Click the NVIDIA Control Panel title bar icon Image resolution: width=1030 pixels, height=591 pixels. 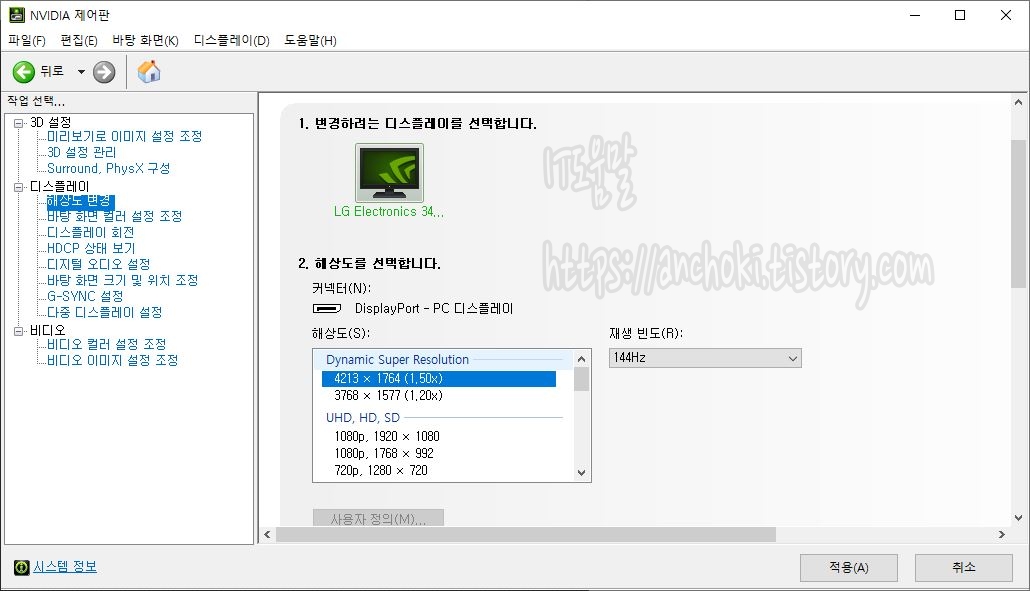16,14
